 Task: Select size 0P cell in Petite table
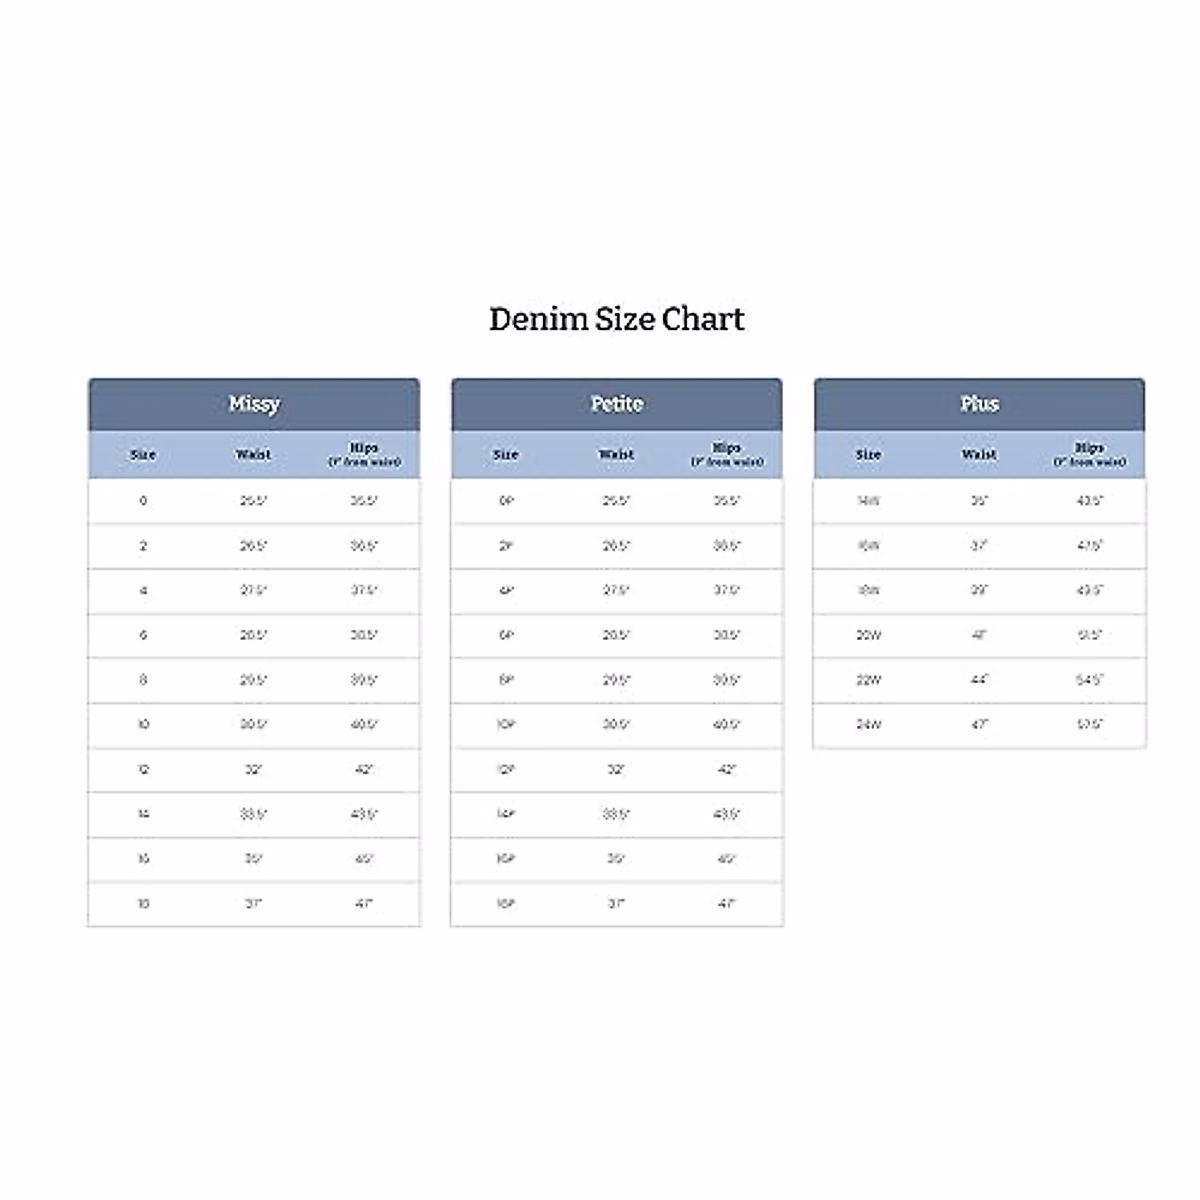click(x=506, y=501)
